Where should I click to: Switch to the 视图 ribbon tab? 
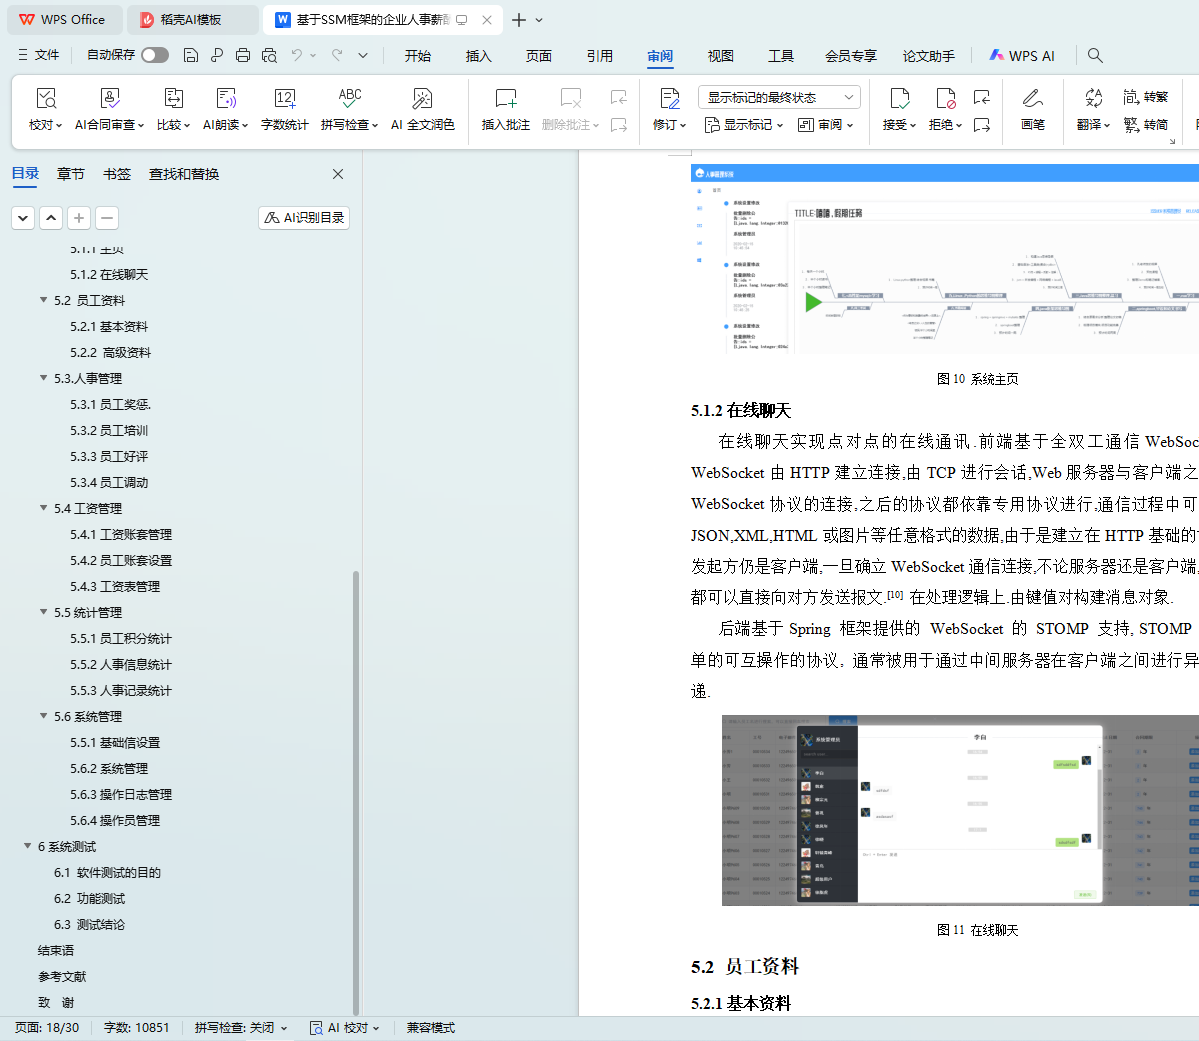(x=720, y=56)
